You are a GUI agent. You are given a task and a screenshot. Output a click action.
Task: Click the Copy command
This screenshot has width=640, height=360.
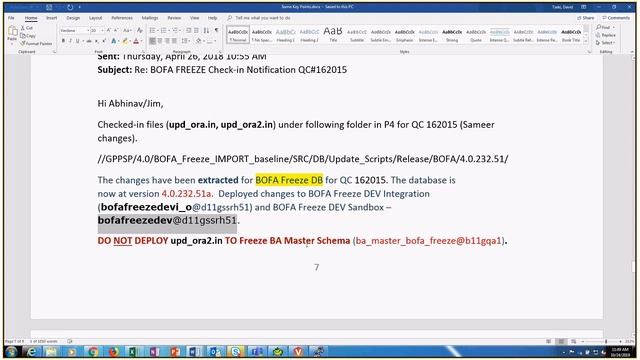28,36
